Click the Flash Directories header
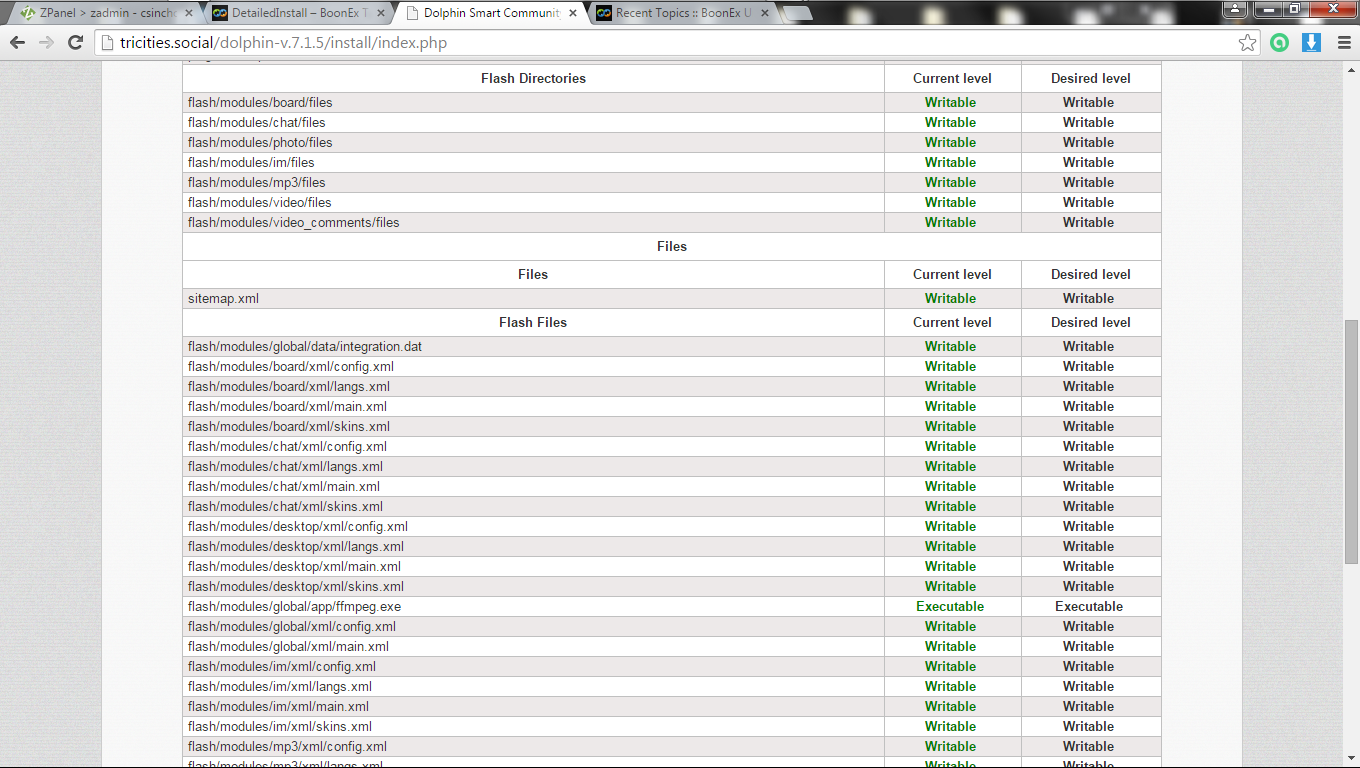Viewport: 1360px width, 768px height. [533, 78]
